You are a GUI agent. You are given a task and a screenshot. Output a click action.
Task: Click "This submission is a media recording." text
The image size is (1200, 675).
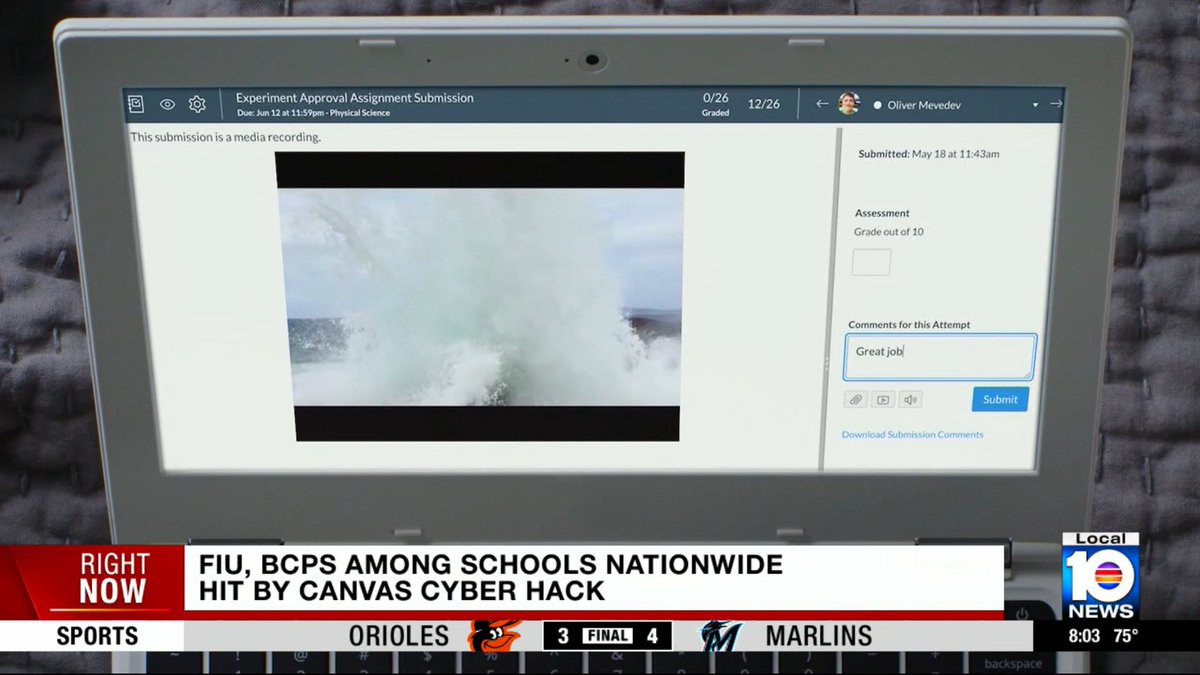tap(226, 137)
